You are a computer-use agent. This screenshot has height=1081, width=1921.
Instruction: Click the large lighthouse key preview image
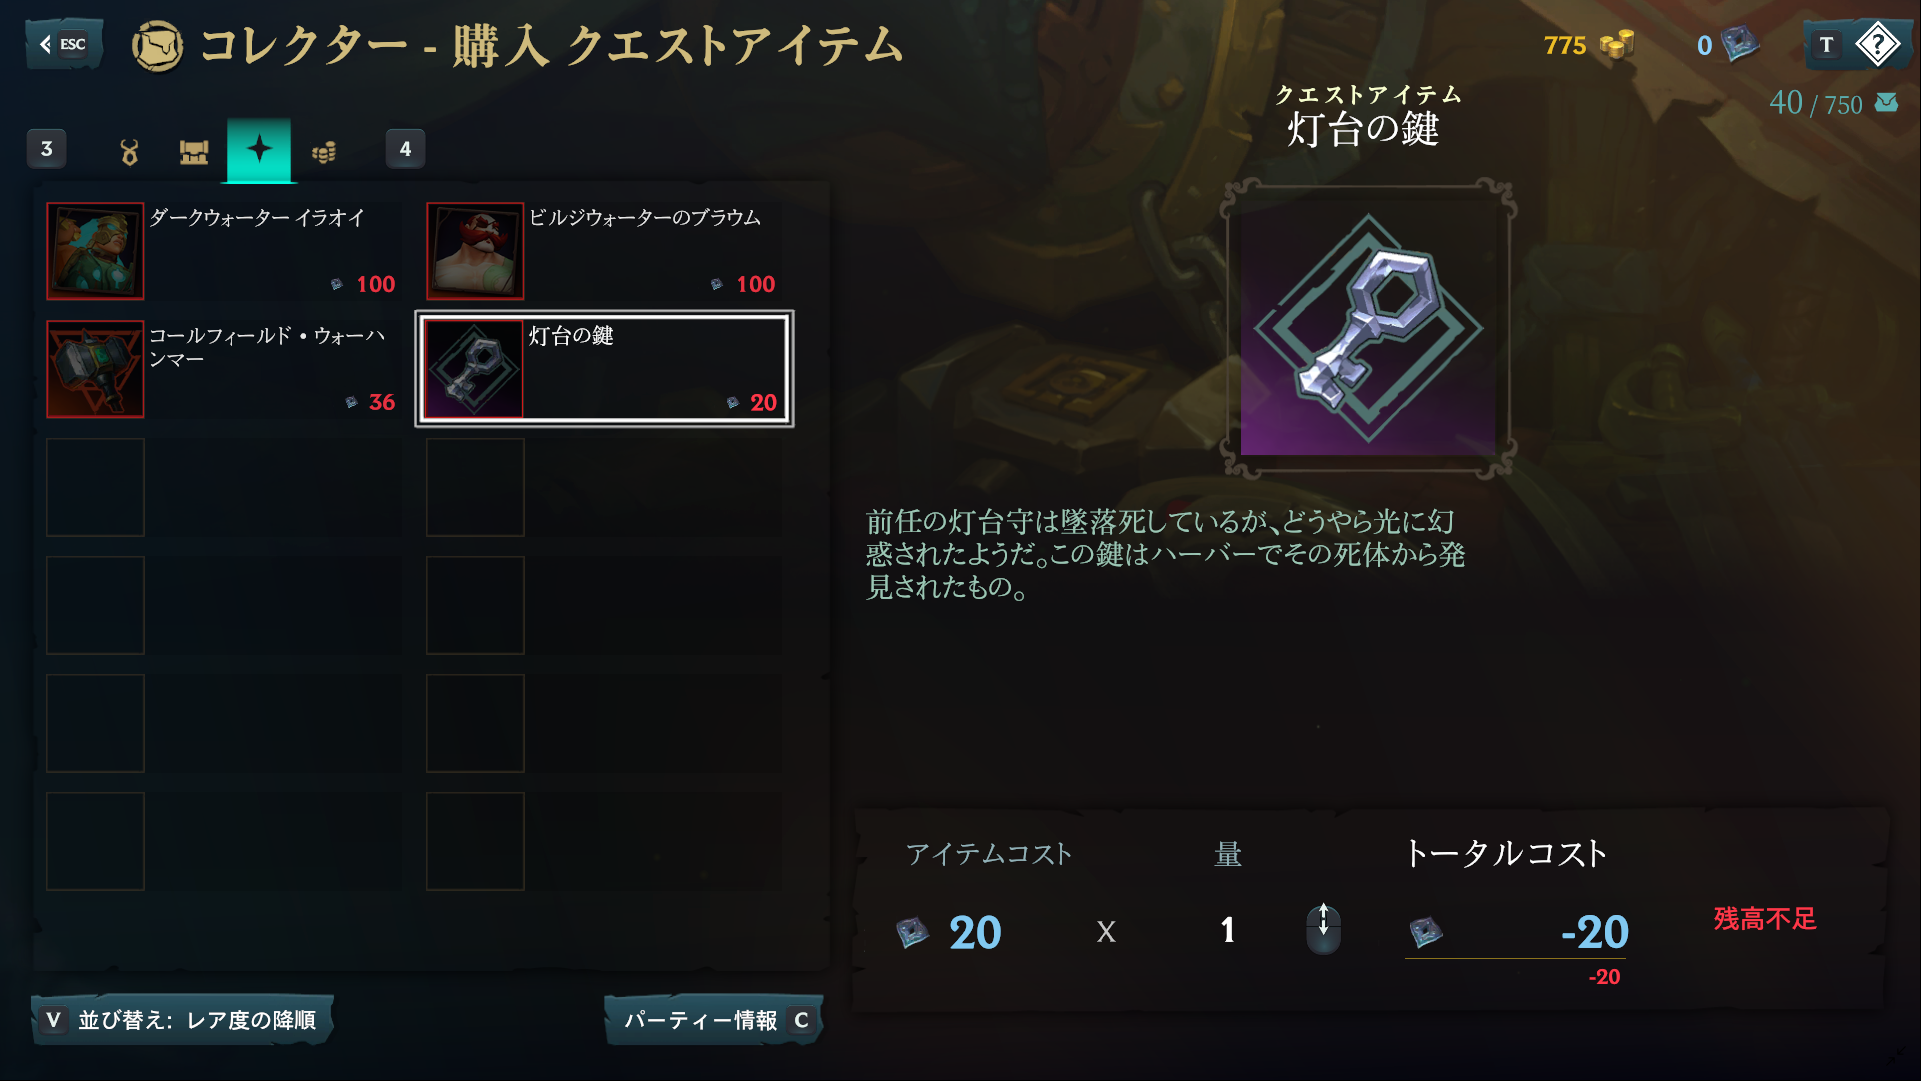(1368, 328)
